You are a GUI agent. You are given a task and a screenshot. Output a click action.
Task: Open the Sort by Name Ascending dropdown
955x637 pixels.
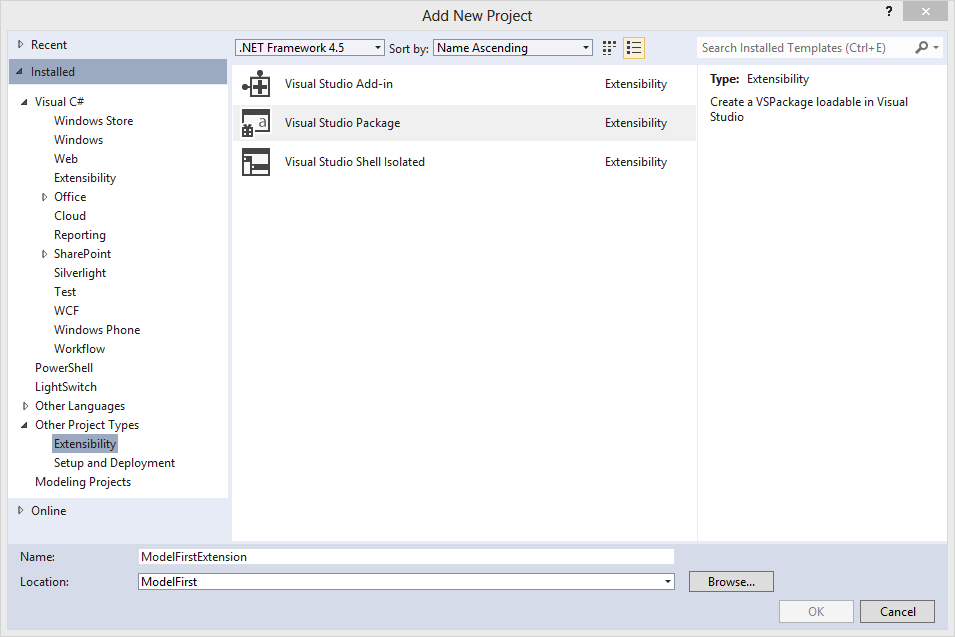pos(585,48)
